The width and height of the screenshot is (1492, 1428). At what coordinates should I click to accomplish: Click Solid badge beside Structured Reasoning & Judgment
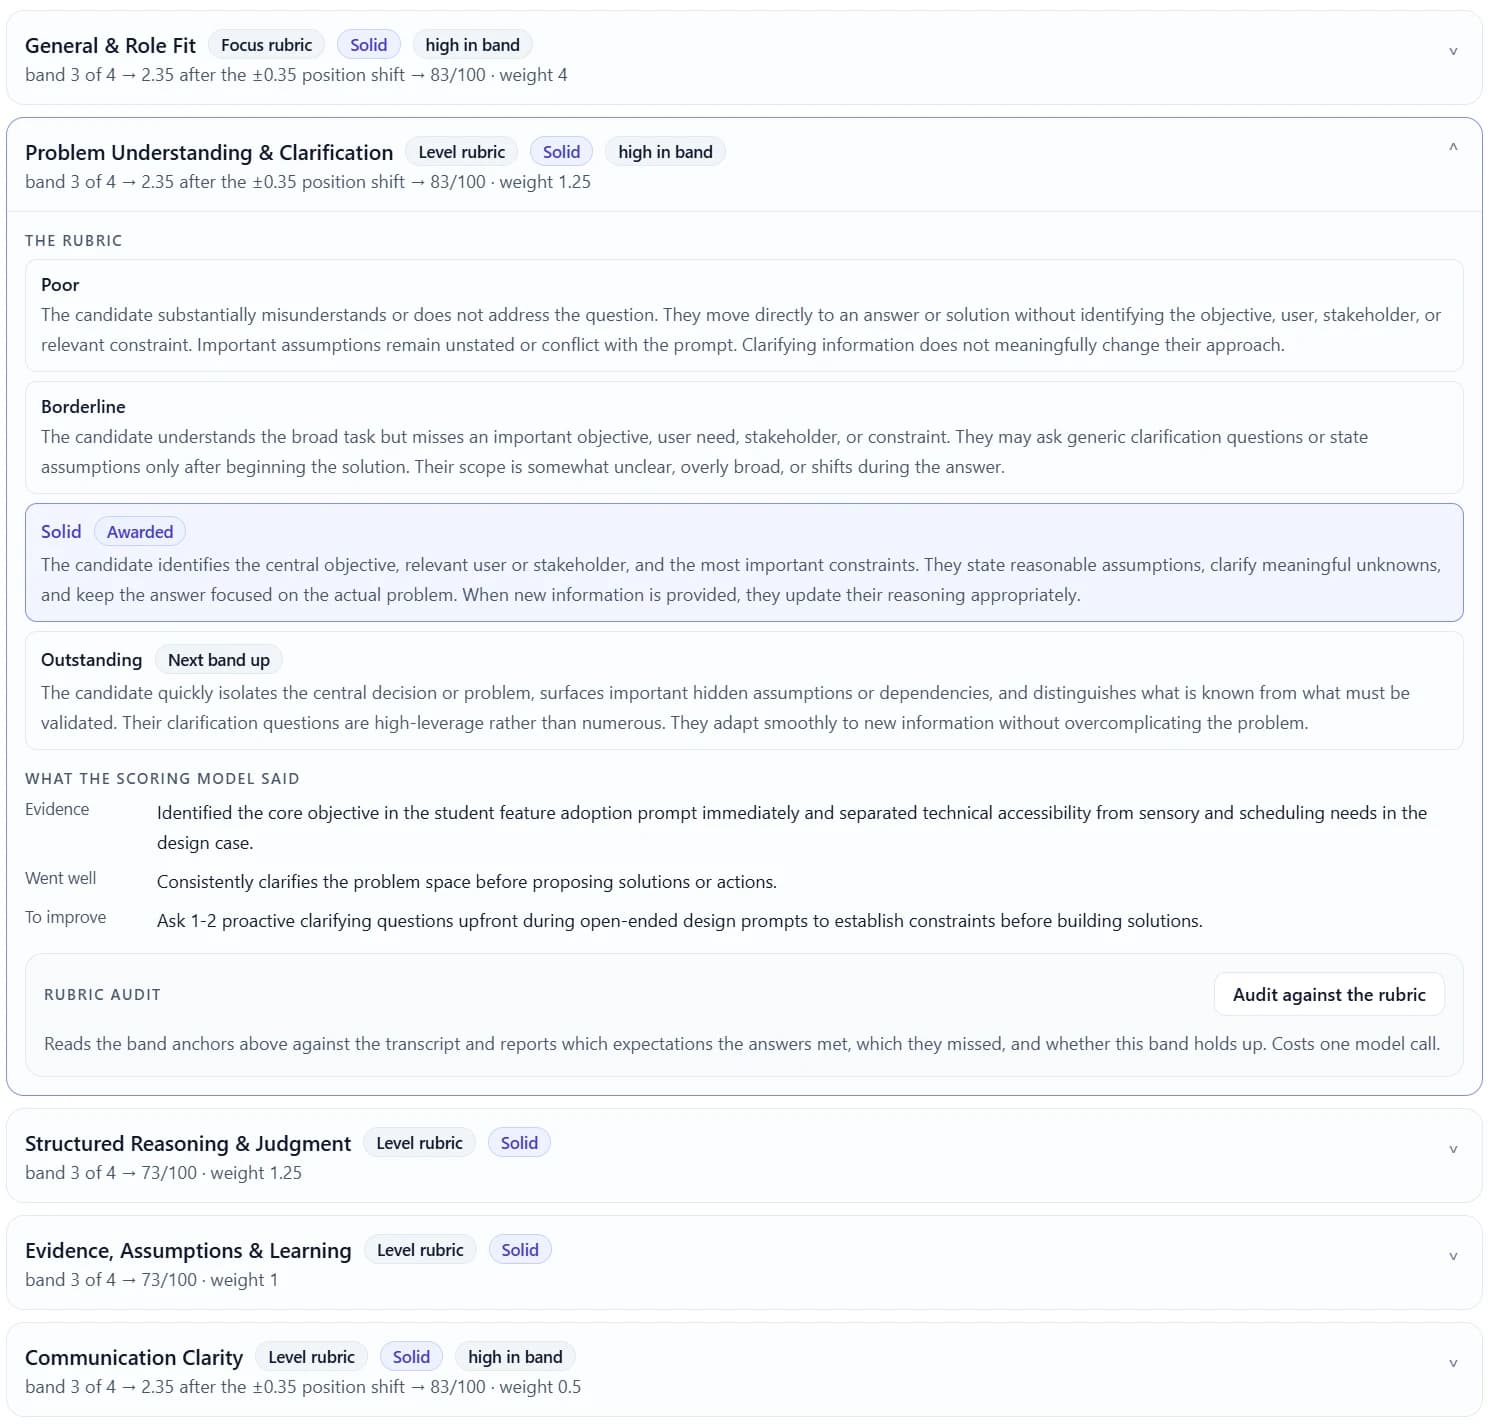519,1143
